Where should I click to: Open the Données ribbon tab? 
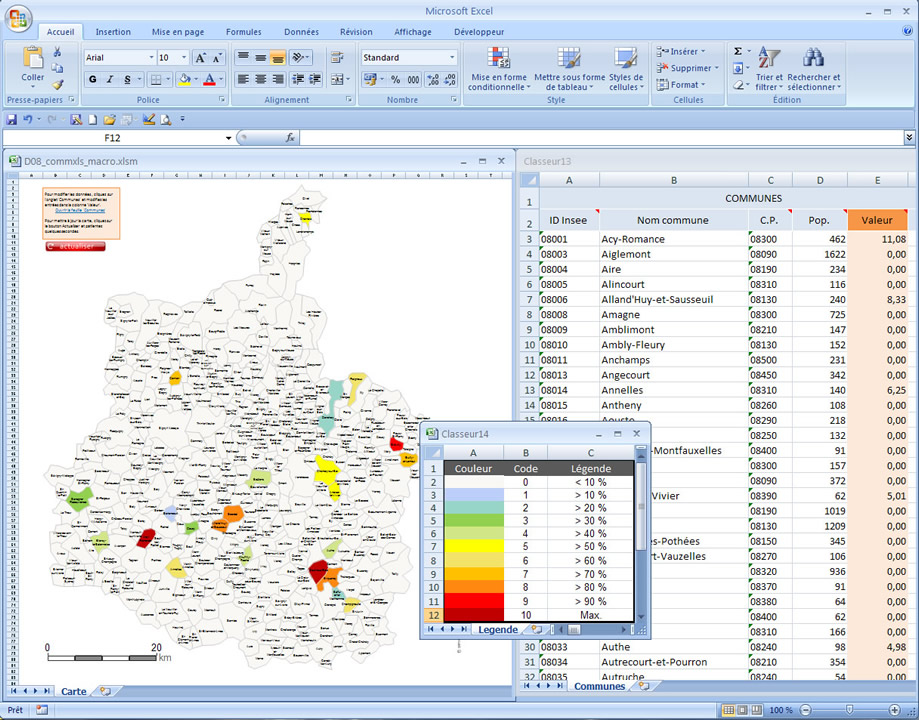pos(301,32)
